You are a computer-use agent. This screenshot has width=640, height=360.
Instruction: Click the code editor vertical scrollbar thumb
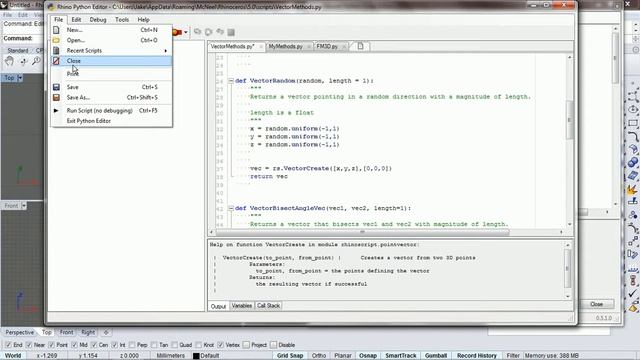[569, 120]
